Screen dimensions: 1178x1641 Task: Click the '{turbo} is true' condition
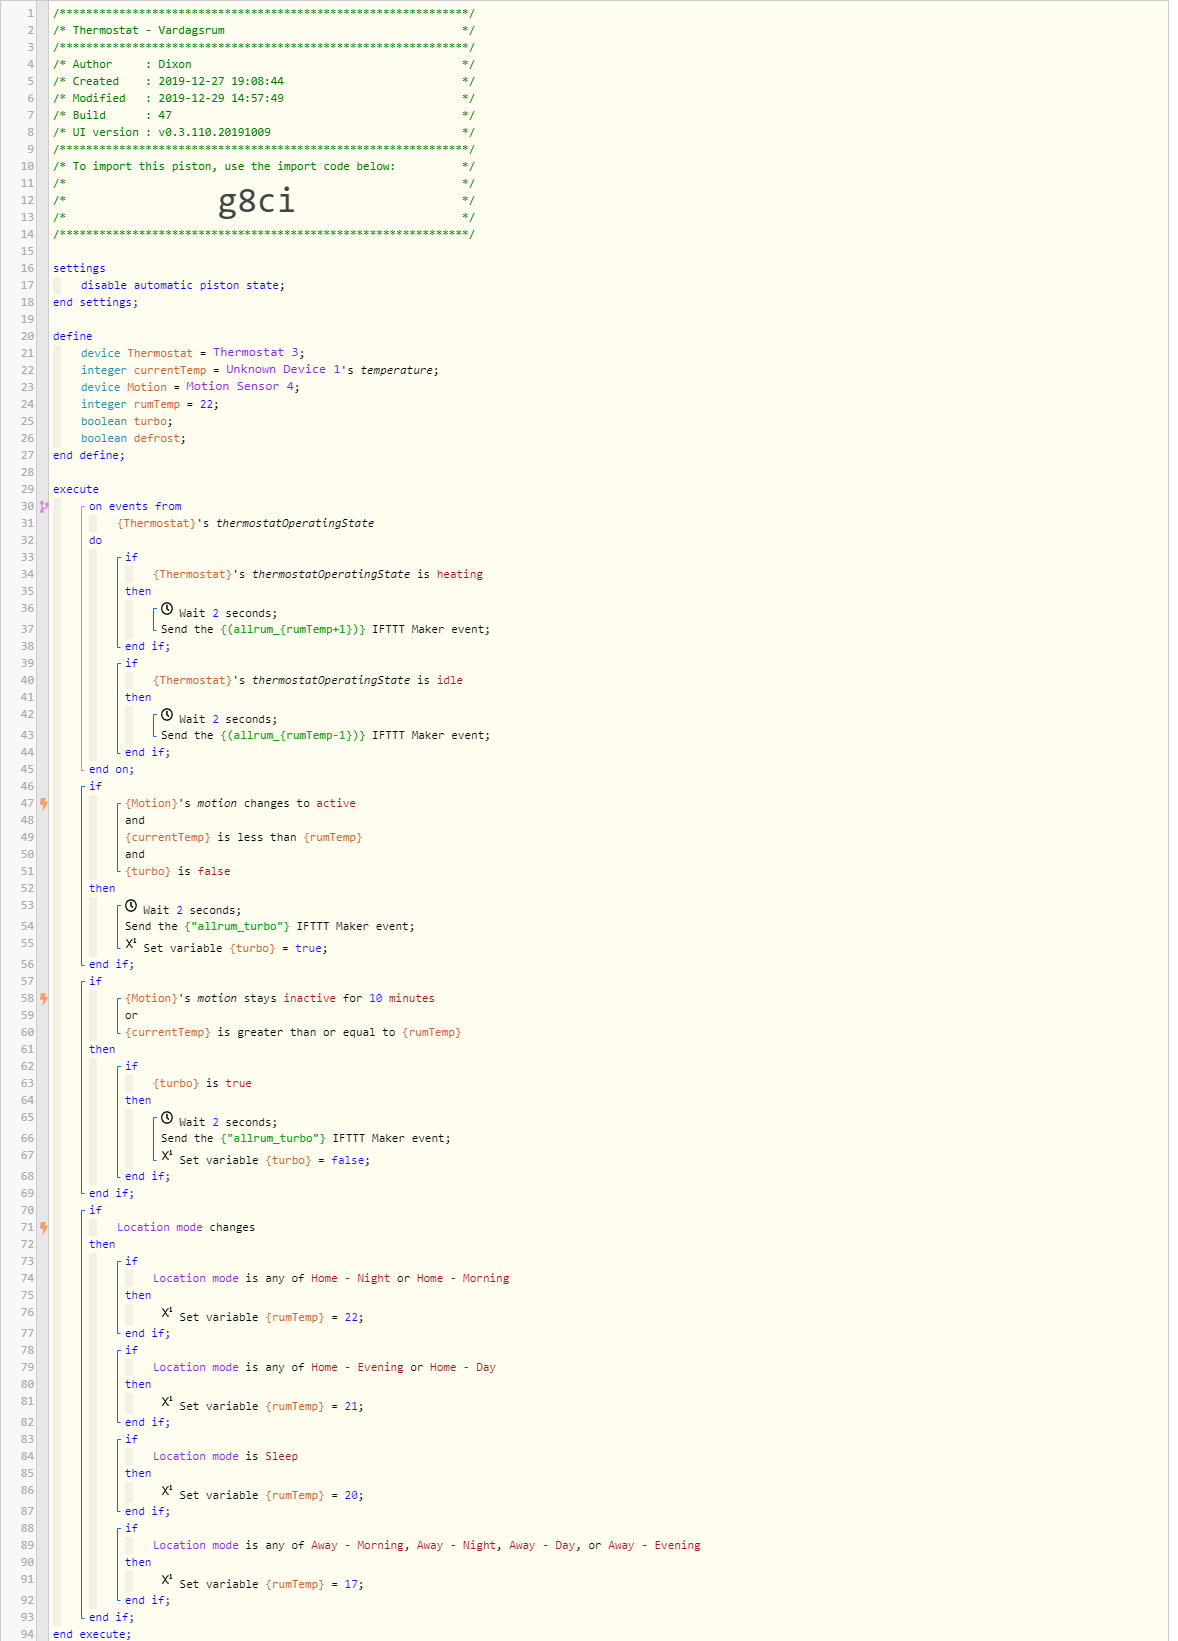tap(202, 1083)
